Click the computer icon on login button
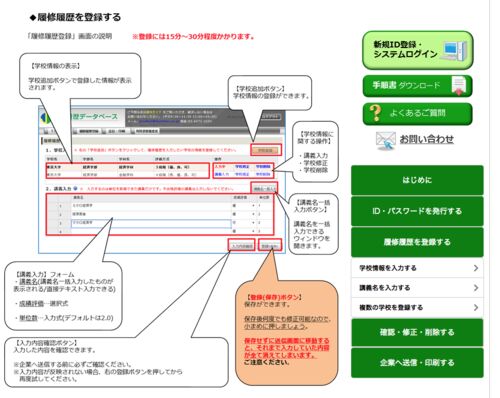This screenshot has width=500, height=398. coord(454,50)
